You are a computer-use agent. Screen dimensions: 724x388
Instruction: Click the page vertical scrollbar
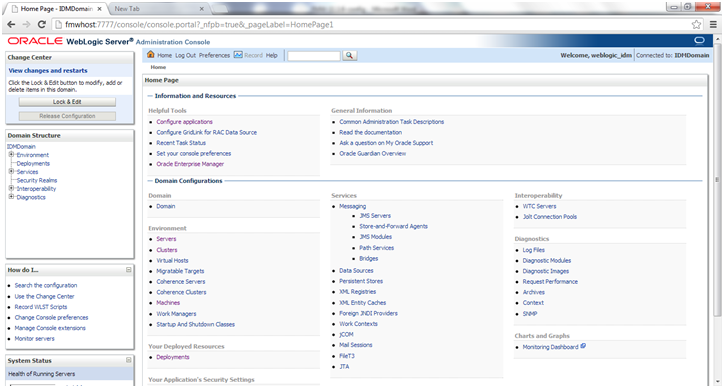click(x=717, y=180)
